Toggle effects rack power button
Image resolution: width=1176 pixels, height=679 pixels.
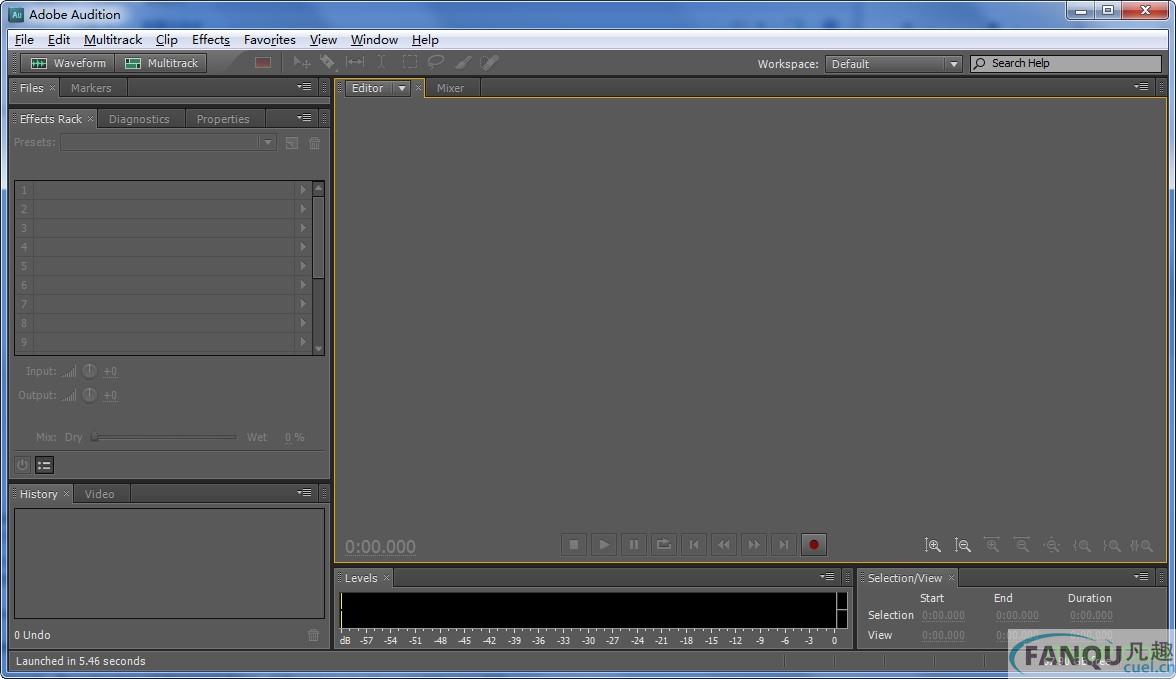(x=22, y=465)
